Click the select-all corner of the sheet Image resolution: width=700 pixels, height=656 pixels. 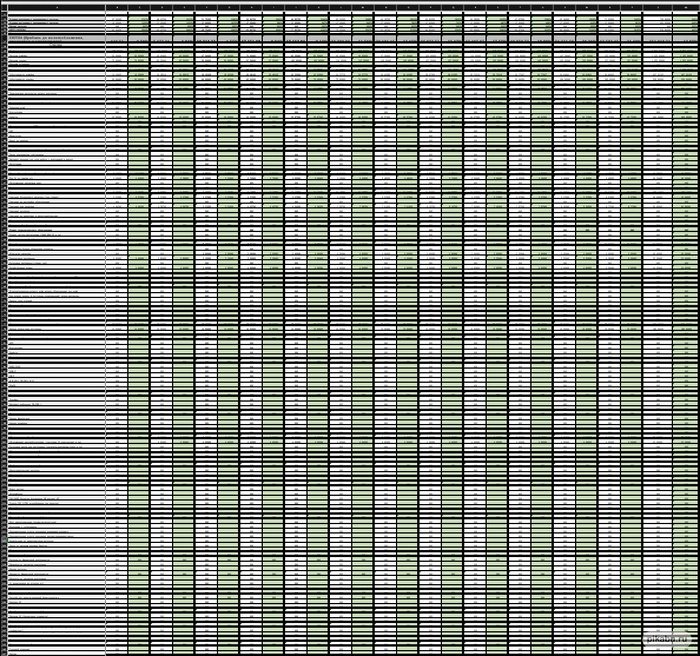pyautogui.click(x=3, y=7)
